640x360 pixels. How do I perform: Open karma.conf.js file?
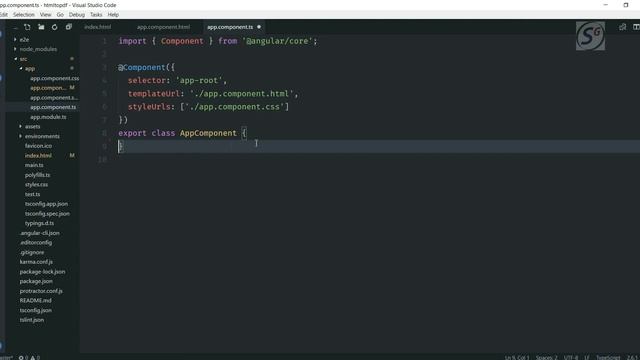[x=36, y=262]
